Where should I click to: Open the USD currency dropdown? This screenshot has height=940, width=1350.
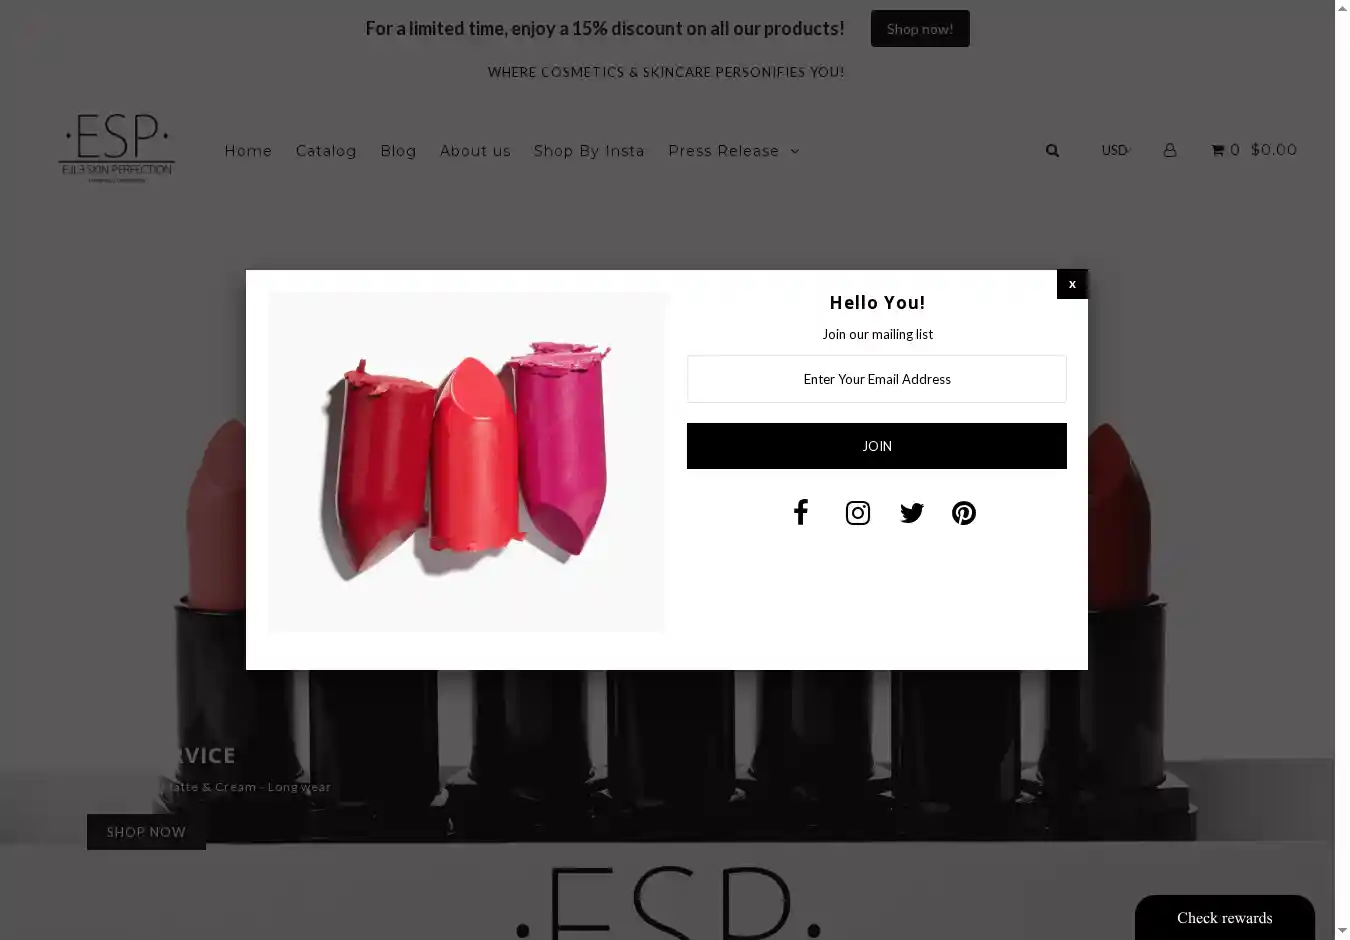click(x=1115, y=150)
